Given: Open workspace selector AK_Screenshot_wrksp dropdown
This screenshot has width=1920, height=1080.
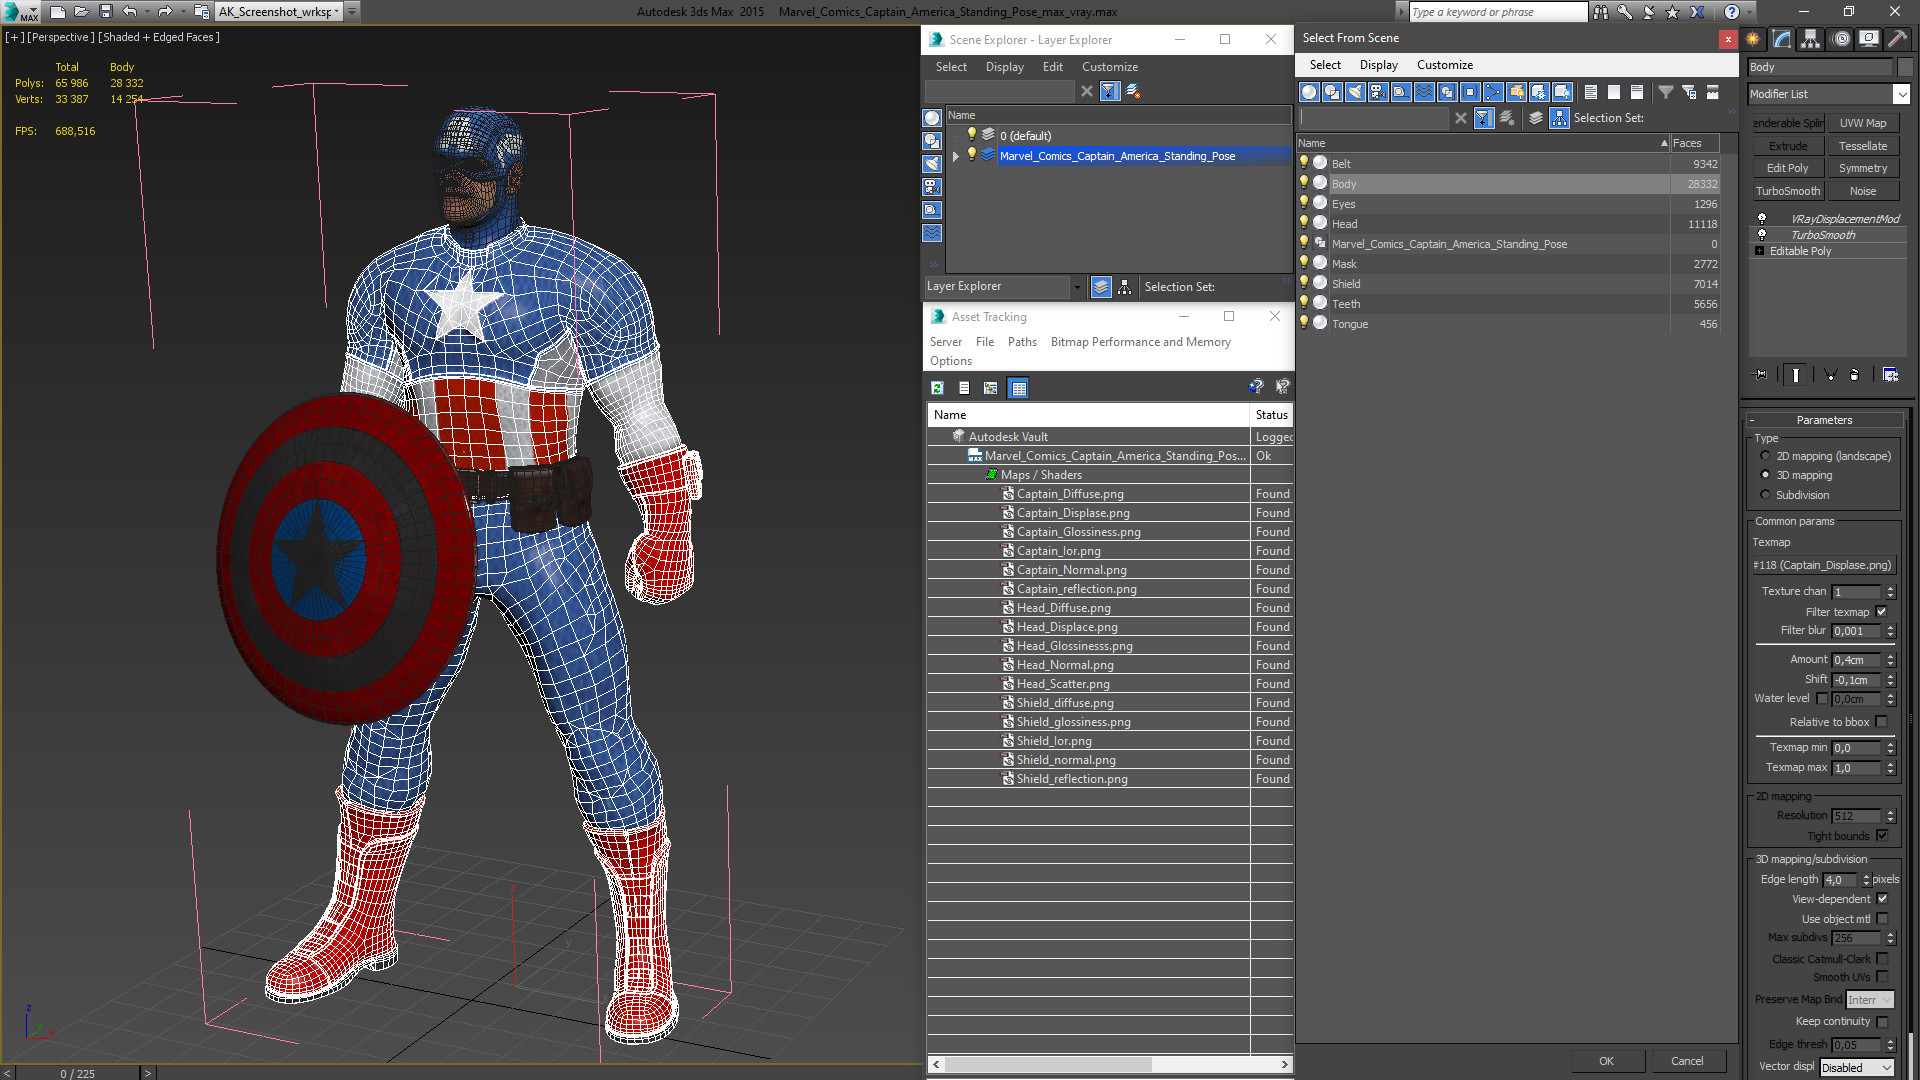Looking at the screenshot, I should click(x=337, y=12).
